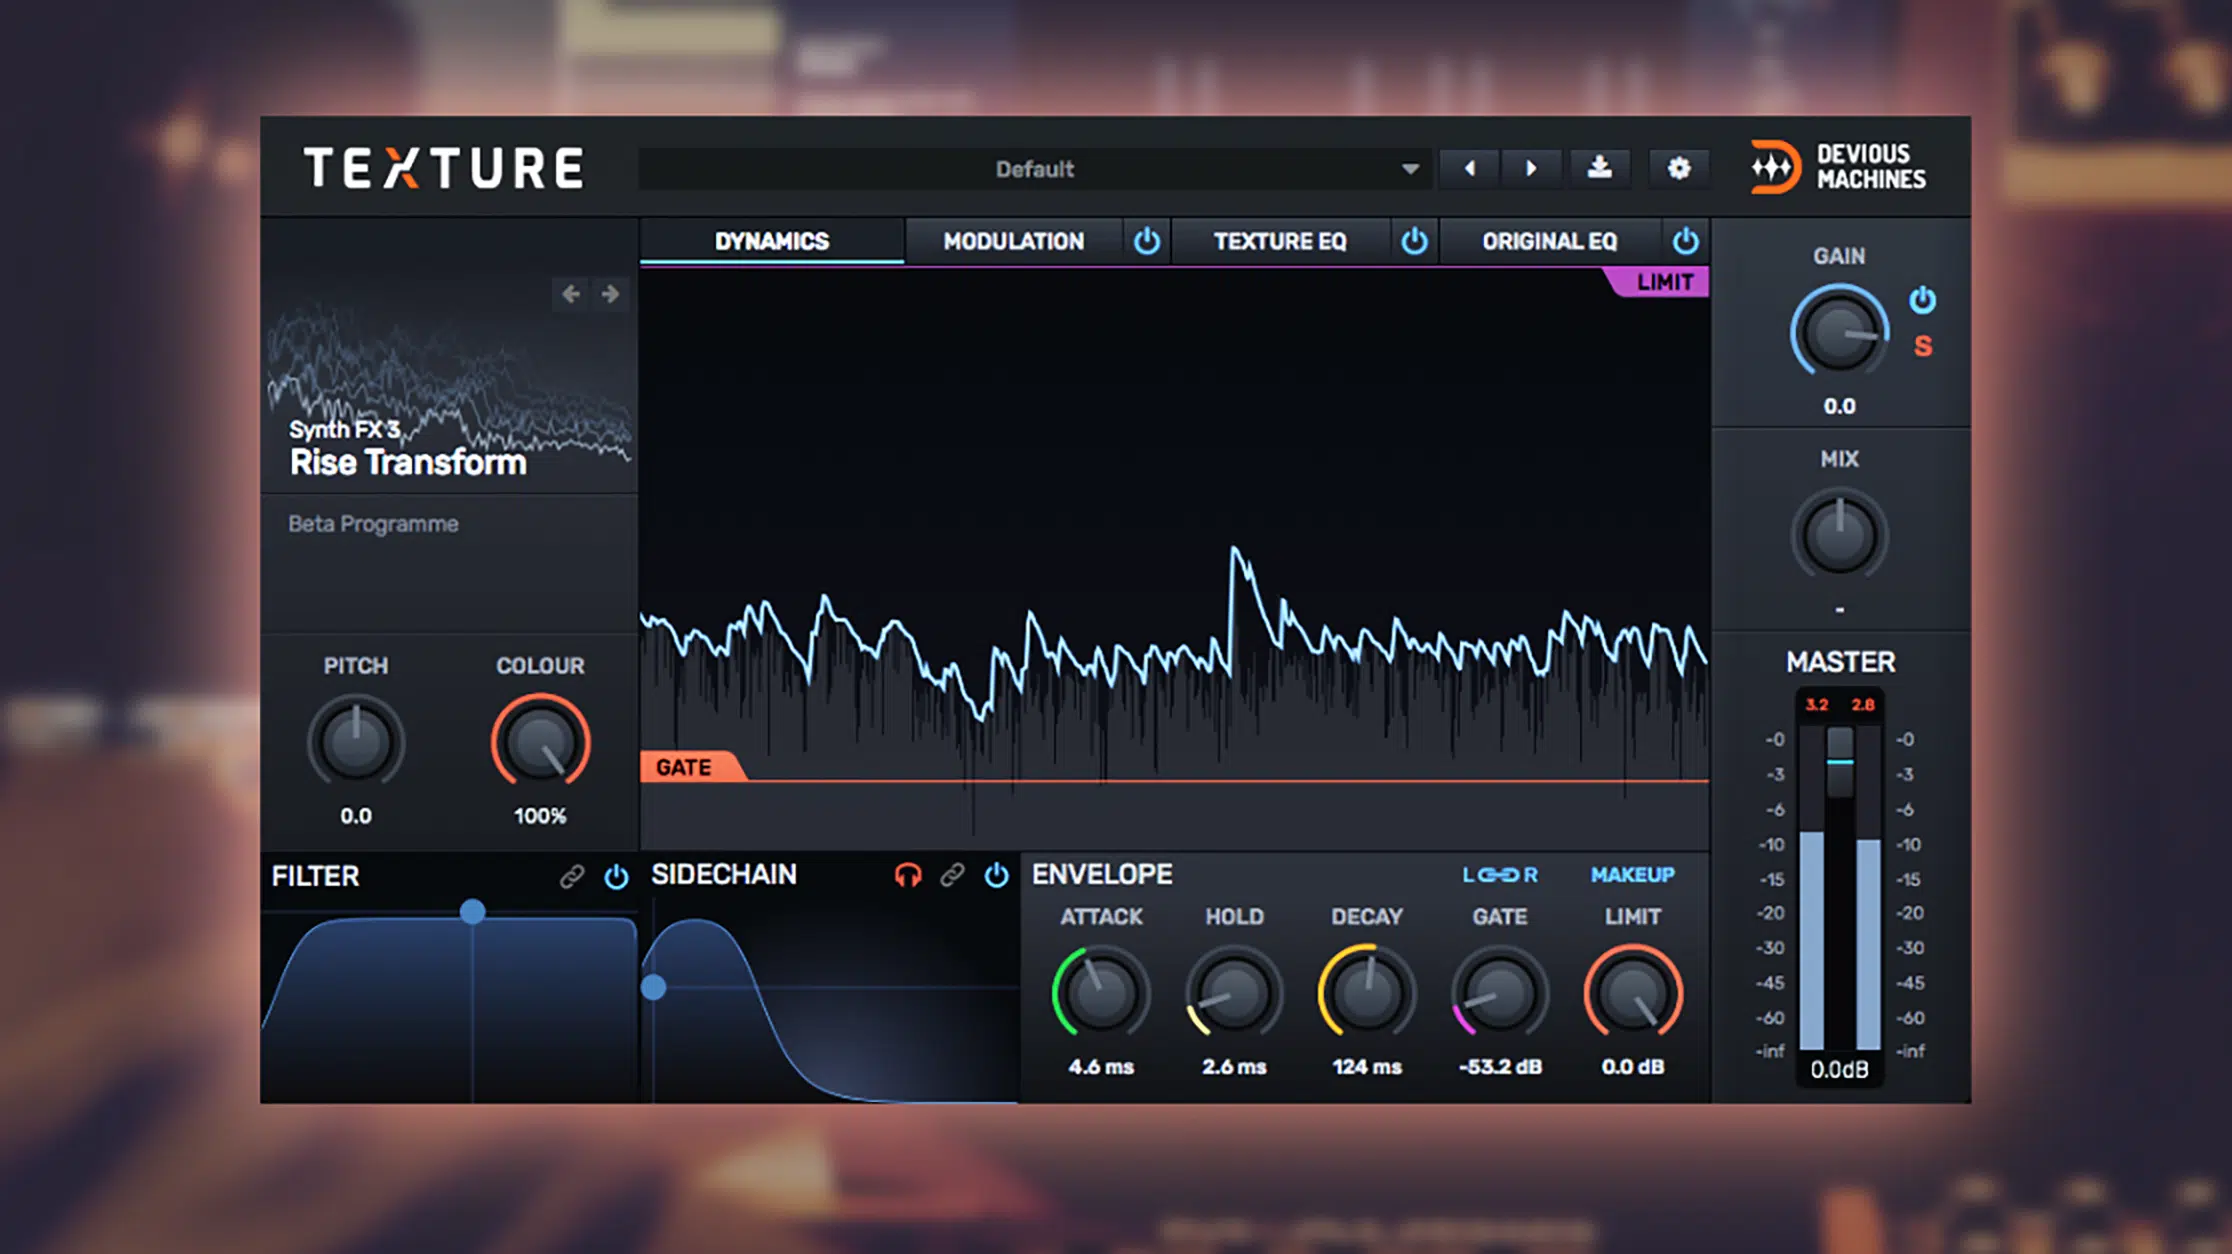Screen dimensions: 2232x1254
Task: Toggle Original EQ power button
Action: [x=1685, y=241]
